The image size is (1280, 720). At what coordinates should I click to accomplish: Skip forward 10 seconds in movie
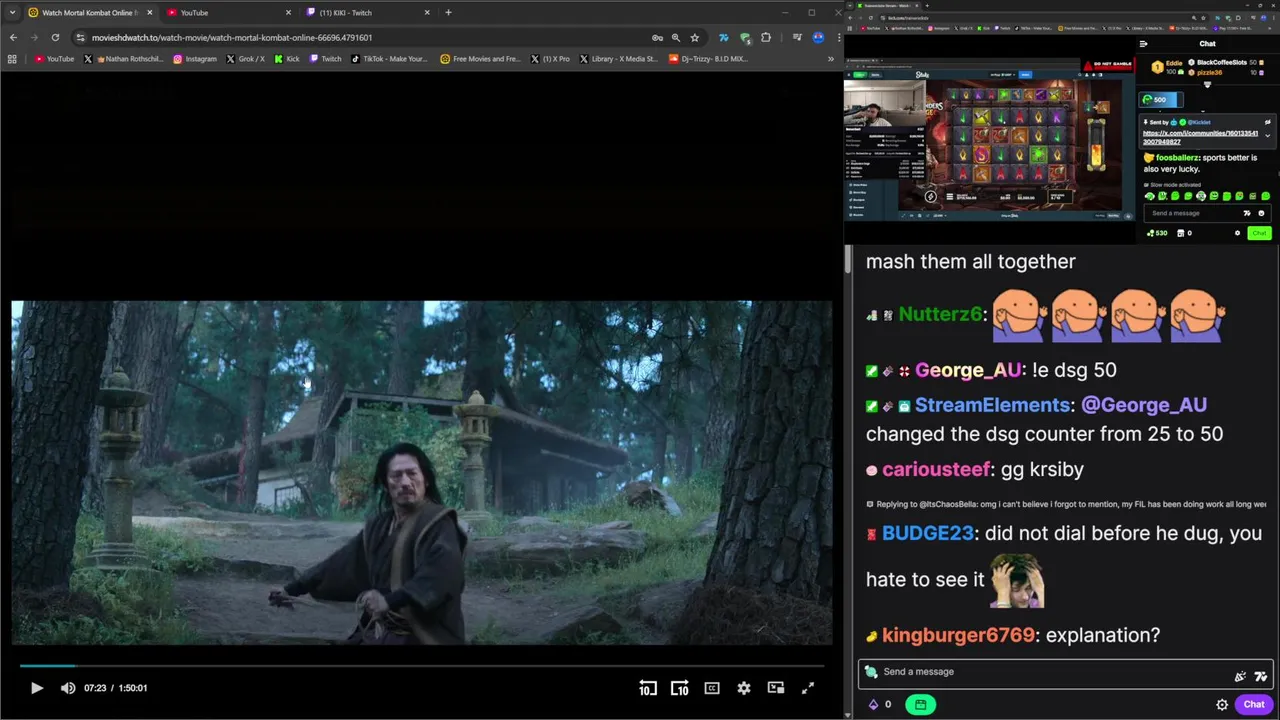coord(680,688)
